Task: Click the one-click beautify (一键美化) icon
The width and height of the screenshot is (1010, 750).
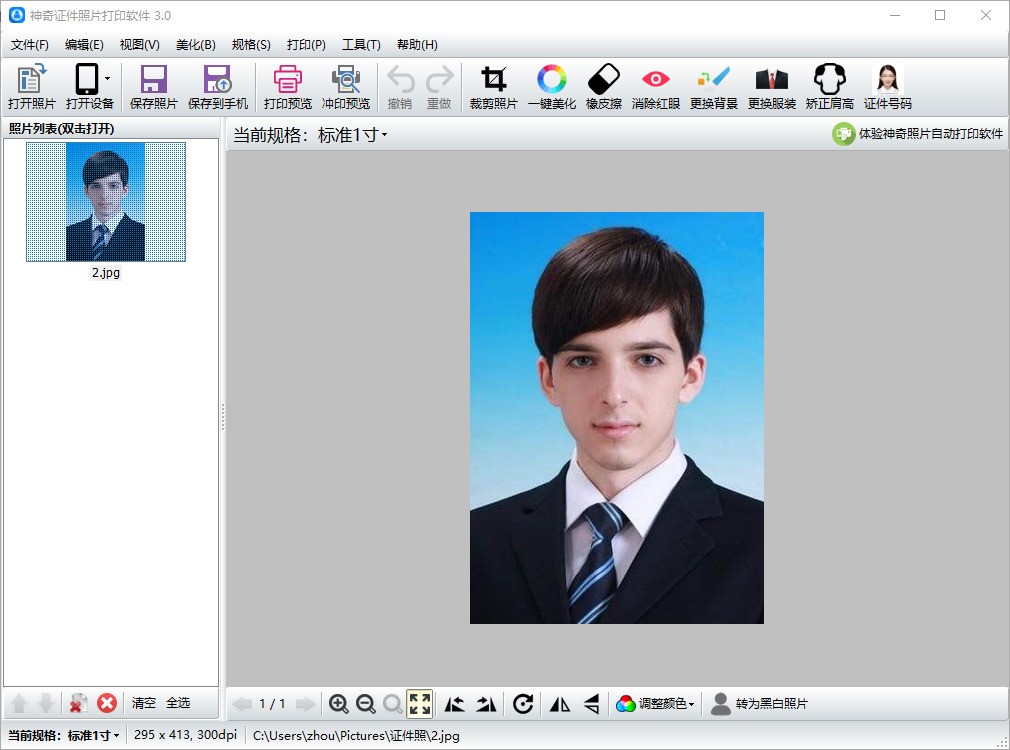Action: (x=551, y=87)
